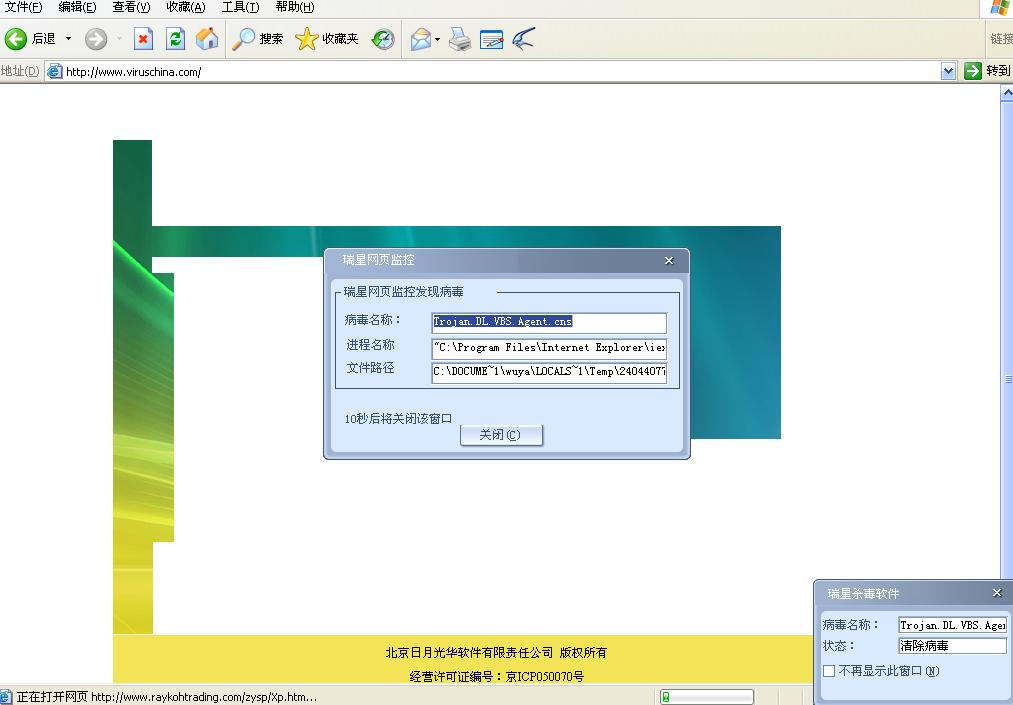
Task: Click the status bar page icon
Action: pos(6,697)
